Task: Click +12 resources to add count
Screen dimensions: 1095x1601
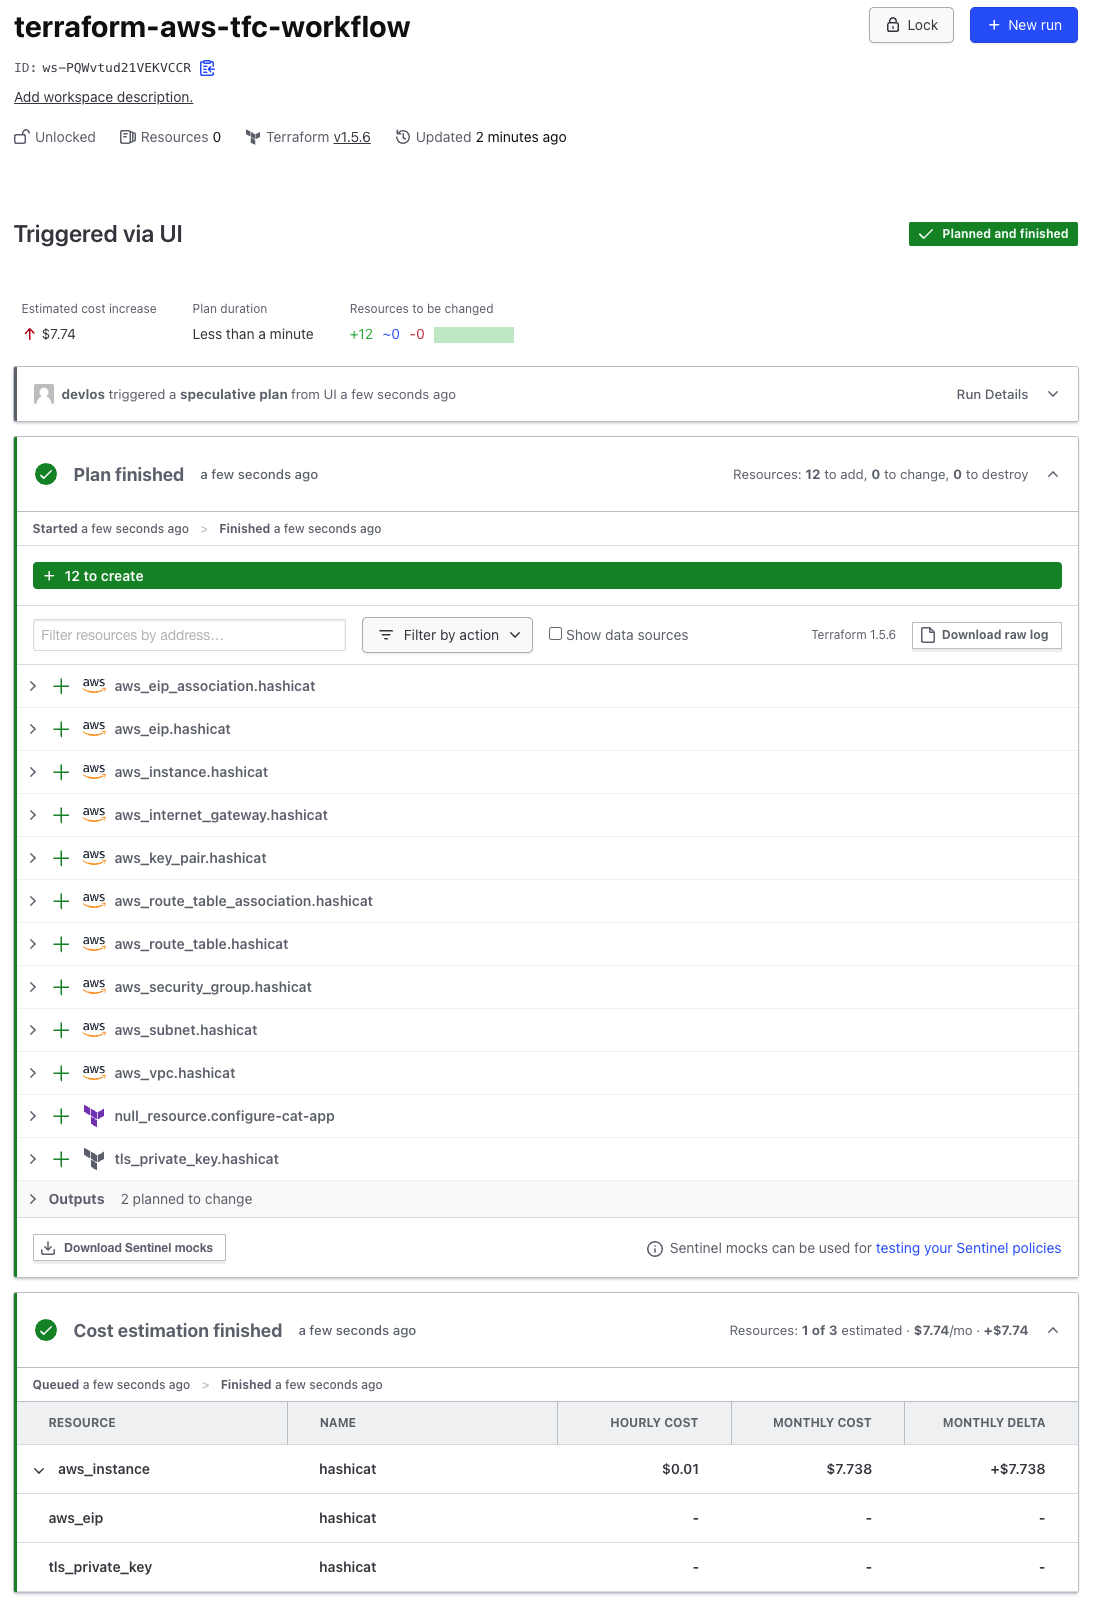Action: [361, 334]
